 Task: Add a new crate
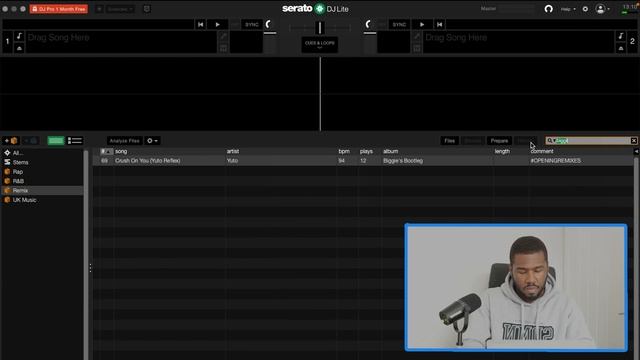point(11,141)
